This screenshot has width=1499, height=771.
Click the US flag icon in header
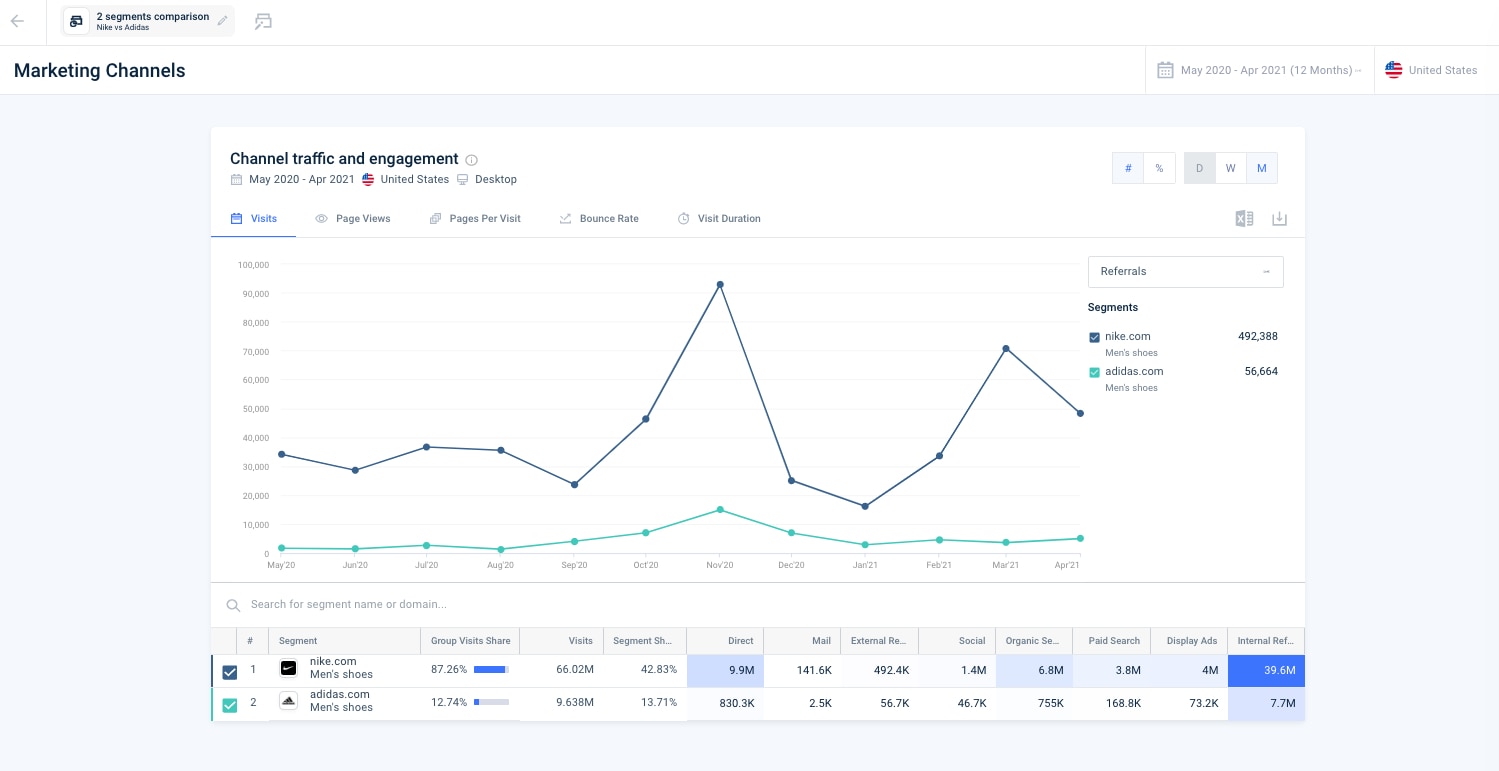click(x=1393, y=70)
